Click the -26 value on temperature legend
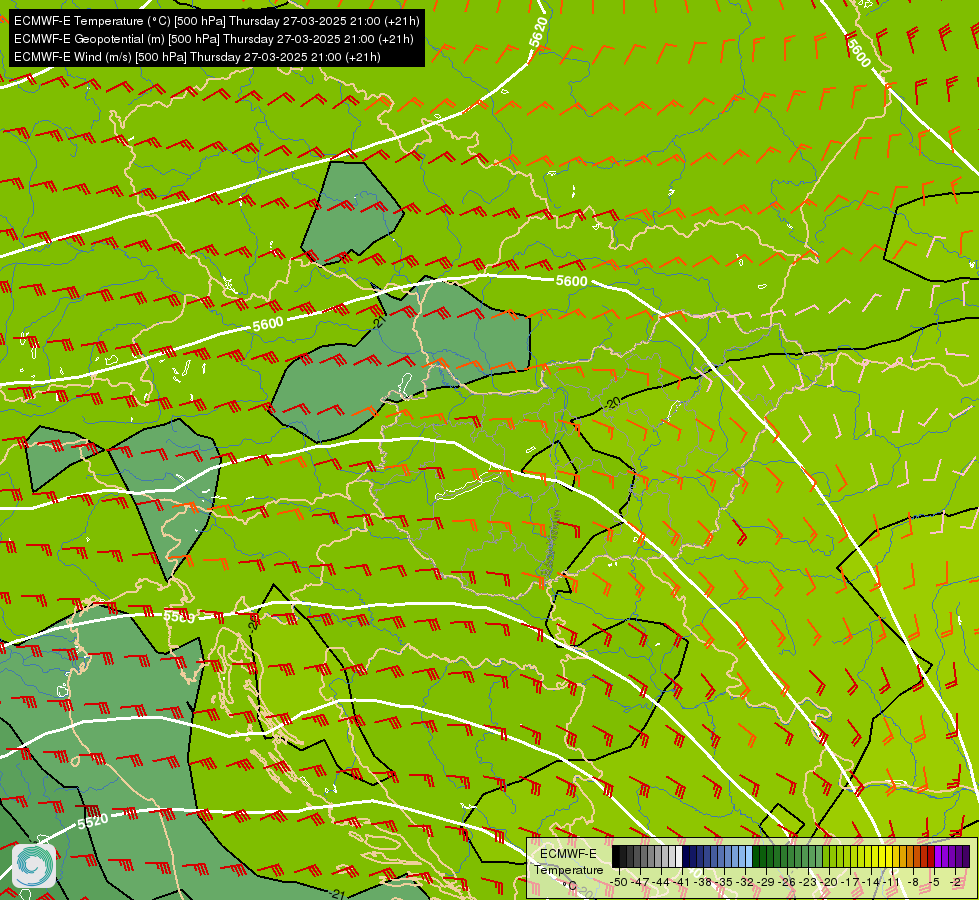Screen dimensions: 979x900 pos(789,882)
